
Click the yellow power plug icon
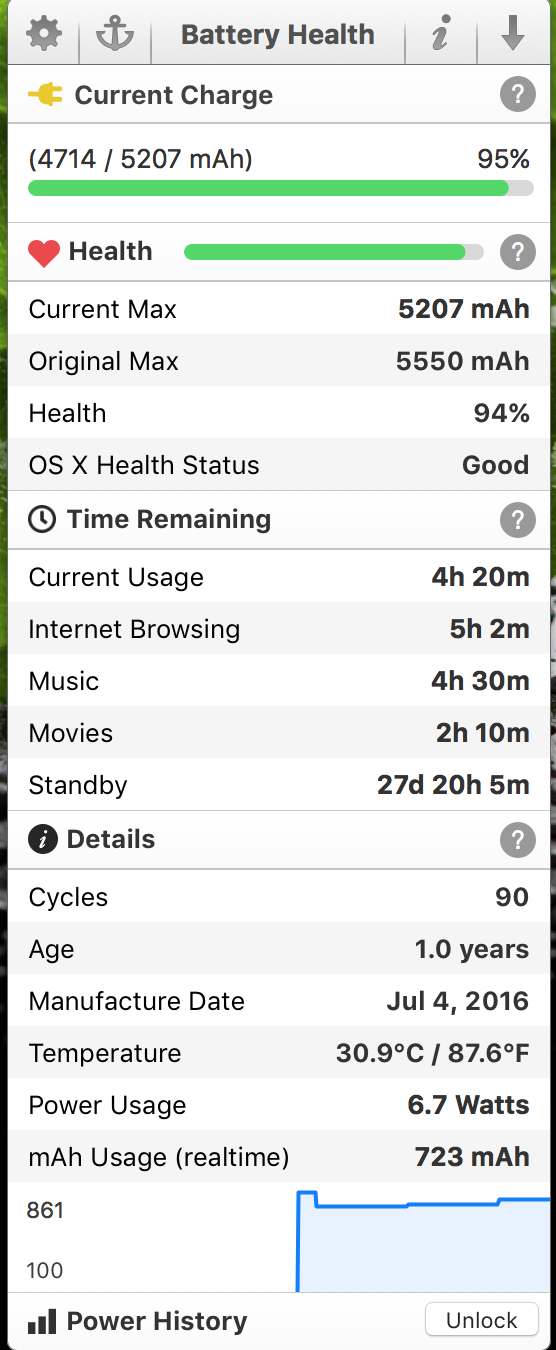coord(46,95)
